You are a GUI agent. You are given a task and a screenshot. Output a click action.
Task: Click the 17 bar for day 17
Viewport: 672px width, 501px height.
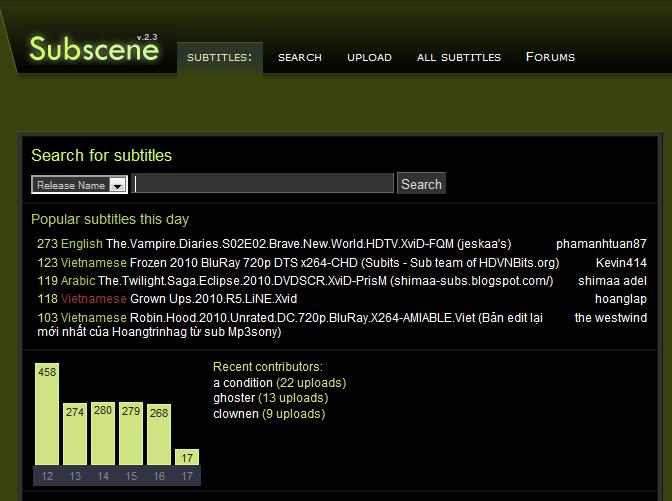pos(187,457)
